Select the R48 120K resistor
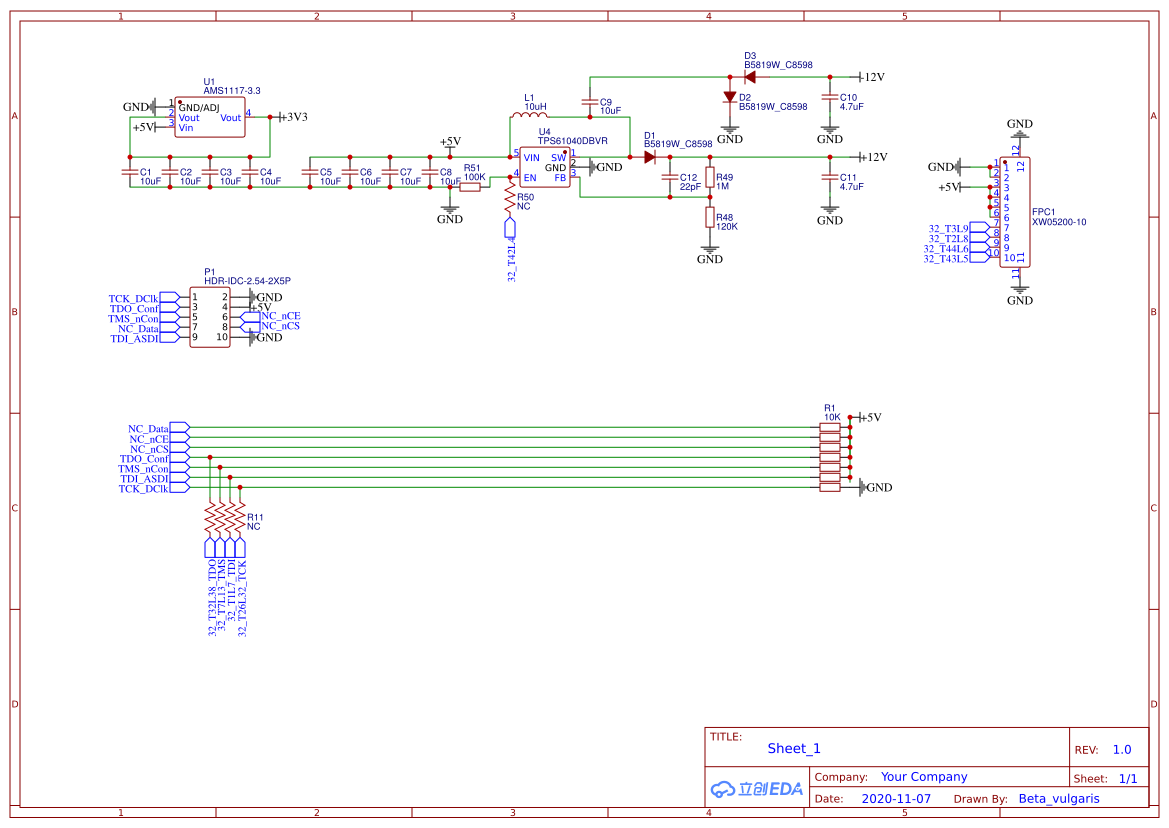This screenshot has height=828, width=1169. (x=710, y=218)
